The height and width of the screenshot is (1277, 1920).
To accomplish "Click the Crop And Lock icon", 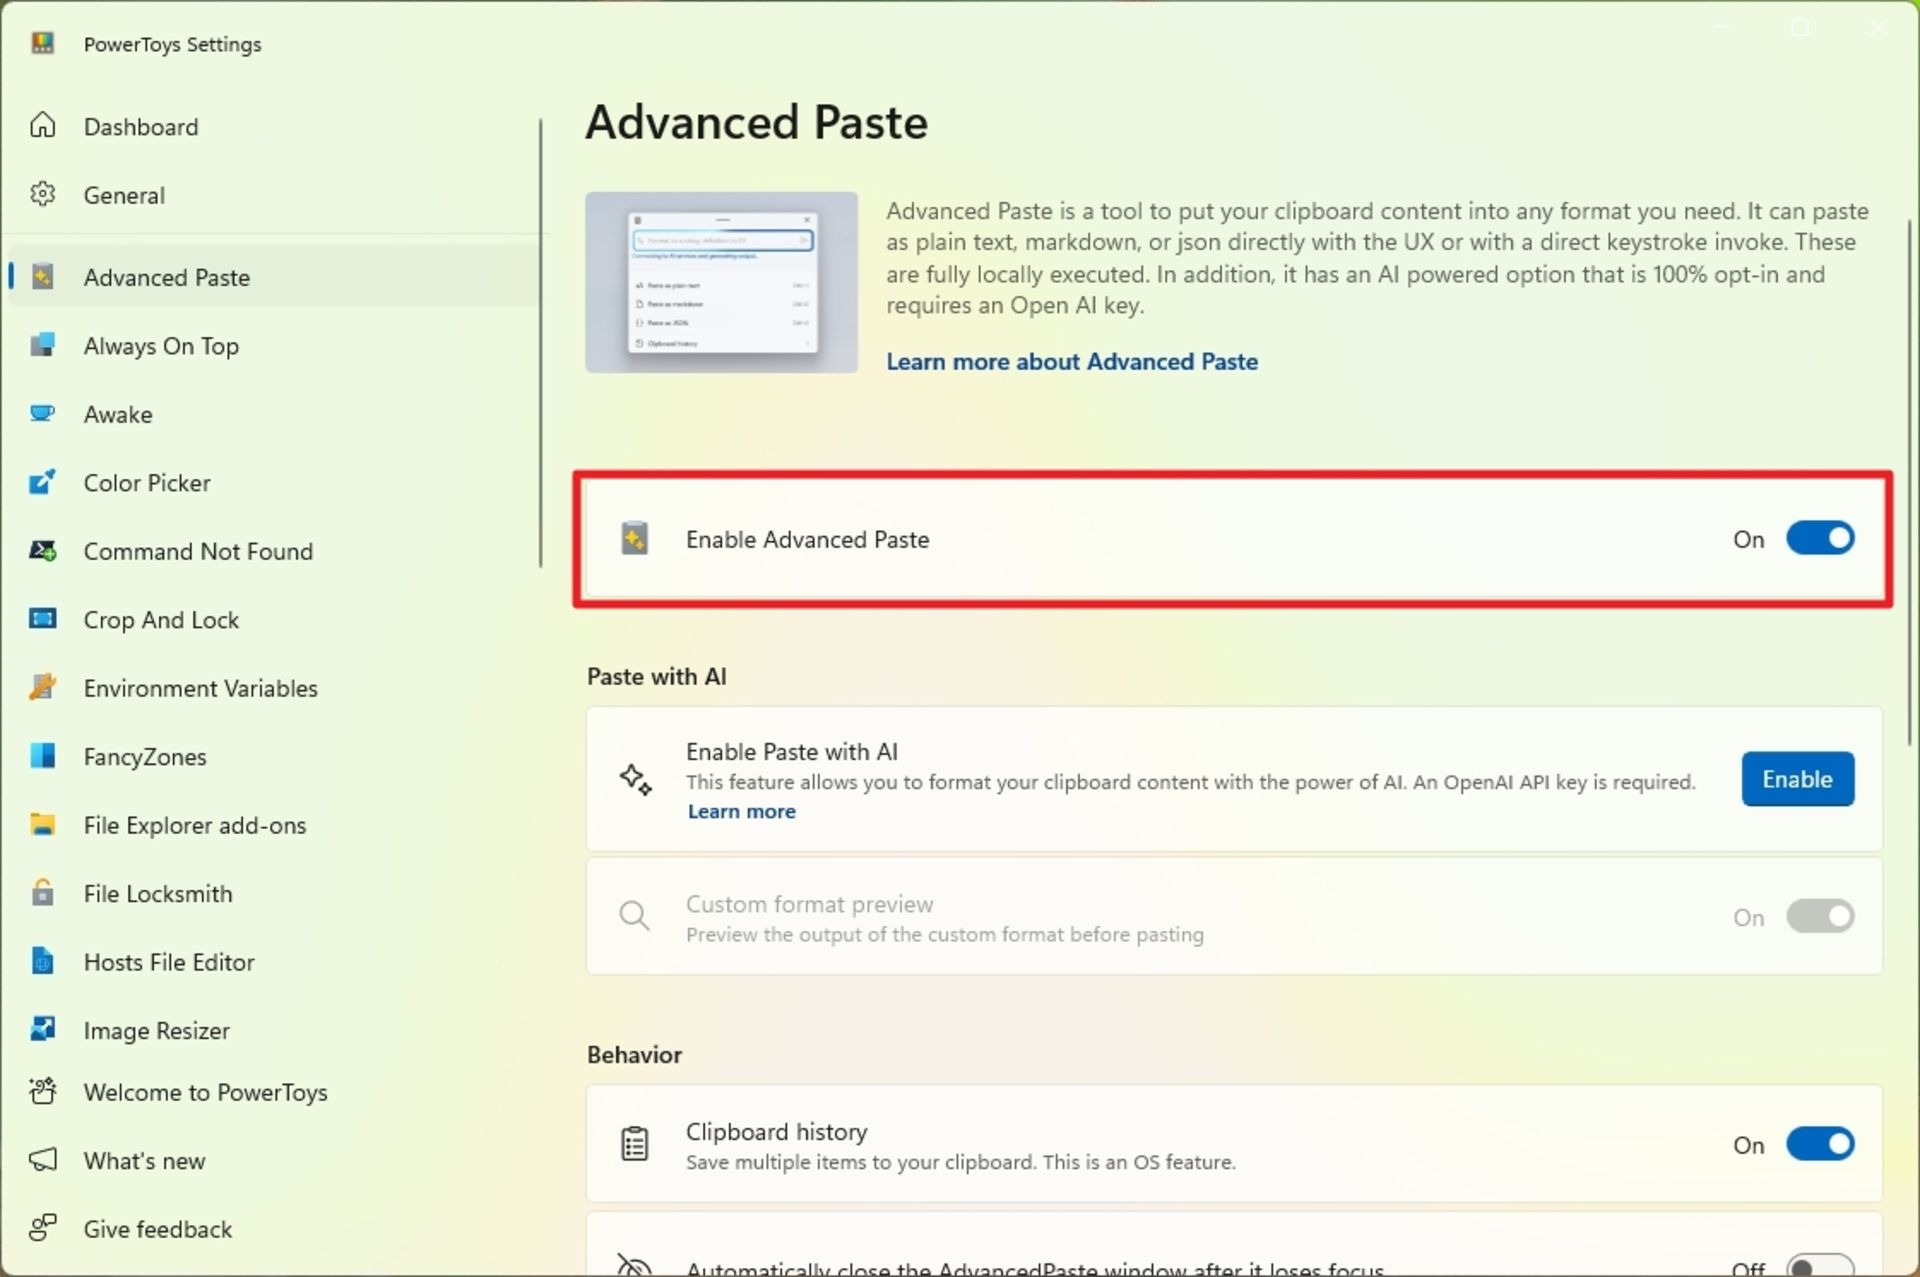I will (x=42, y=619).
